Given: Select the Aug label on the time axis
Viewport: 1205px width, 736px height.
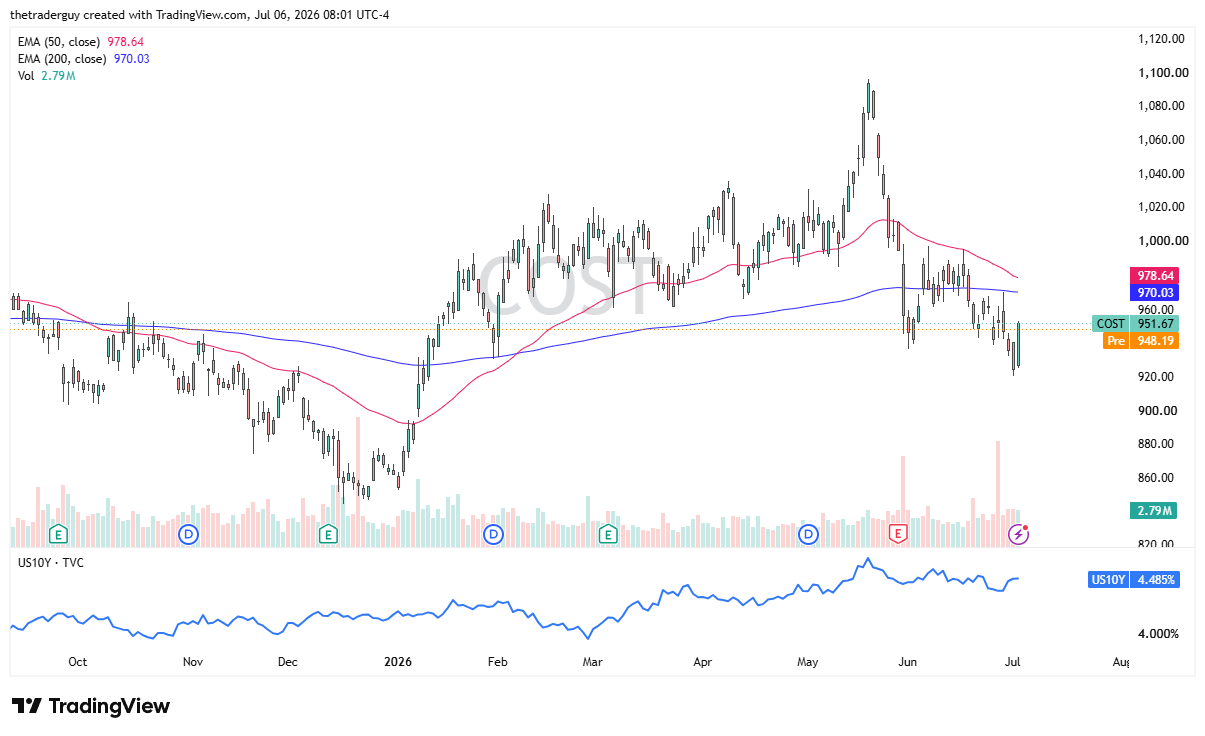Looking at the screenshot, I should [1120, 662].
